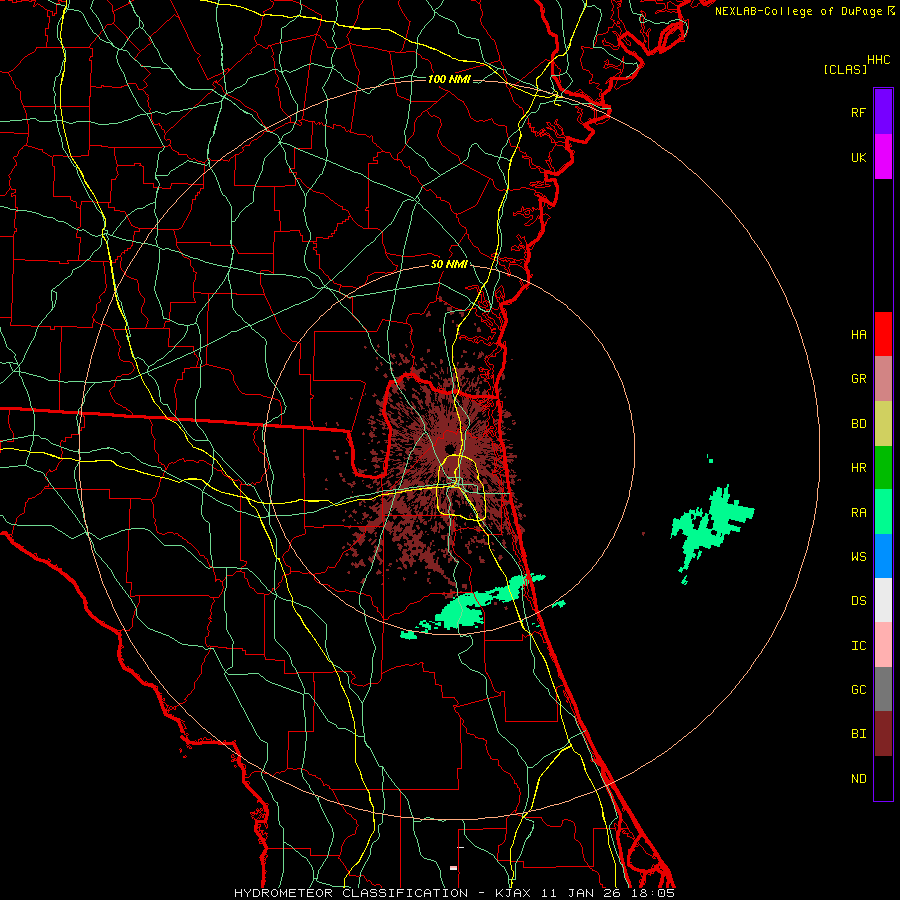Click the small pink echo near bottom center
The height and width of the screenshot is (900, 900).
click(453, 868)
